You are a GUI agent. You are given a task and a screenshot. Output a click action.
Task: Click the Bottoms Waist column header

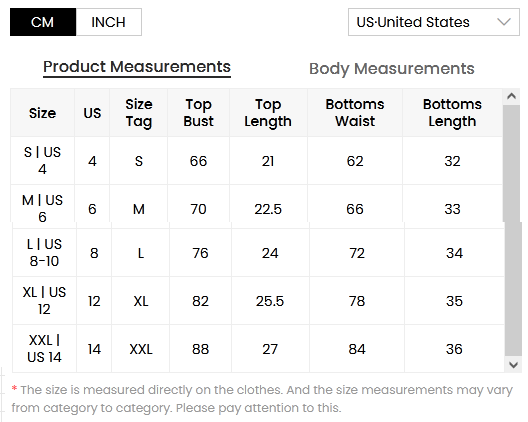coord(355,113)
